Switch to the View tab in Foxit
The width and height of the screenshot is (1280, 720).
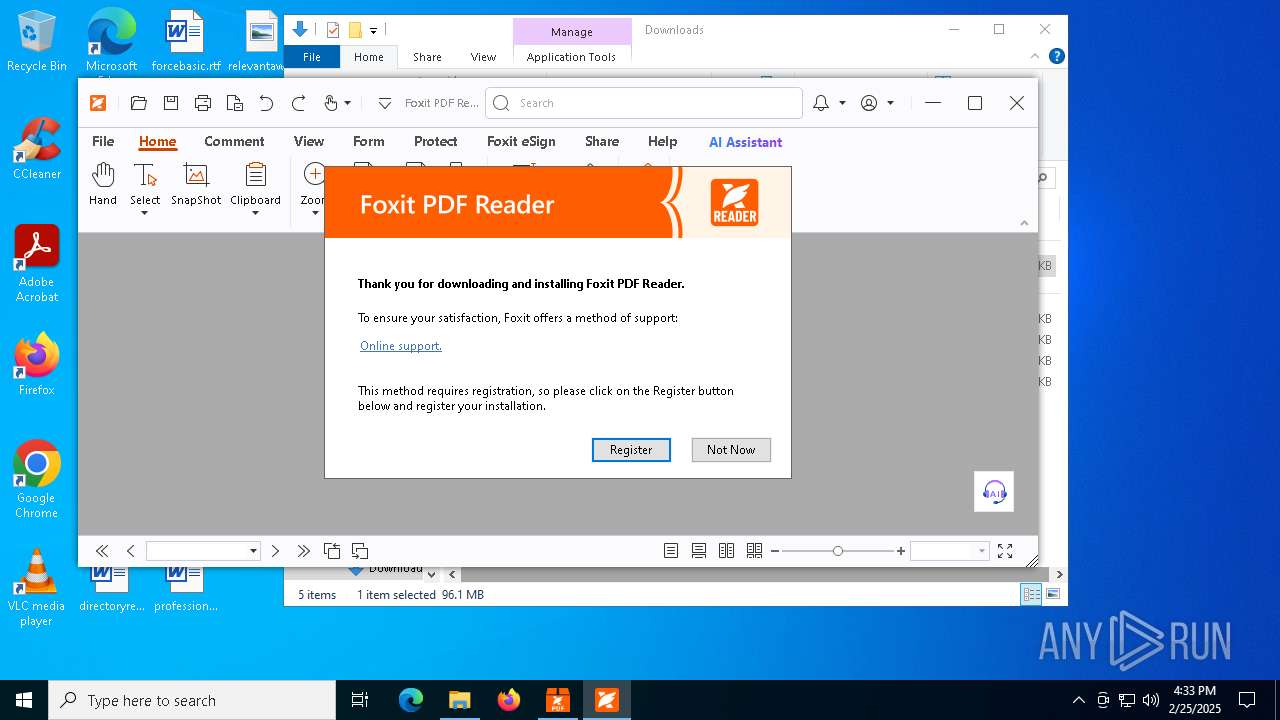tap(309, 142)
